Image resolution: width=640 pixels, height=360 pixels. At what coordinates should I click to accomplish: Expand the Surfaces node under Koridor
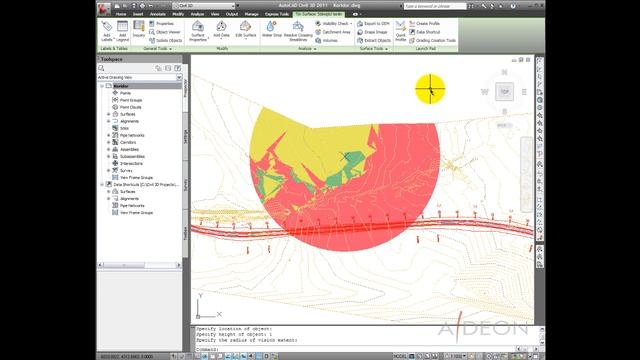[109, 114]
